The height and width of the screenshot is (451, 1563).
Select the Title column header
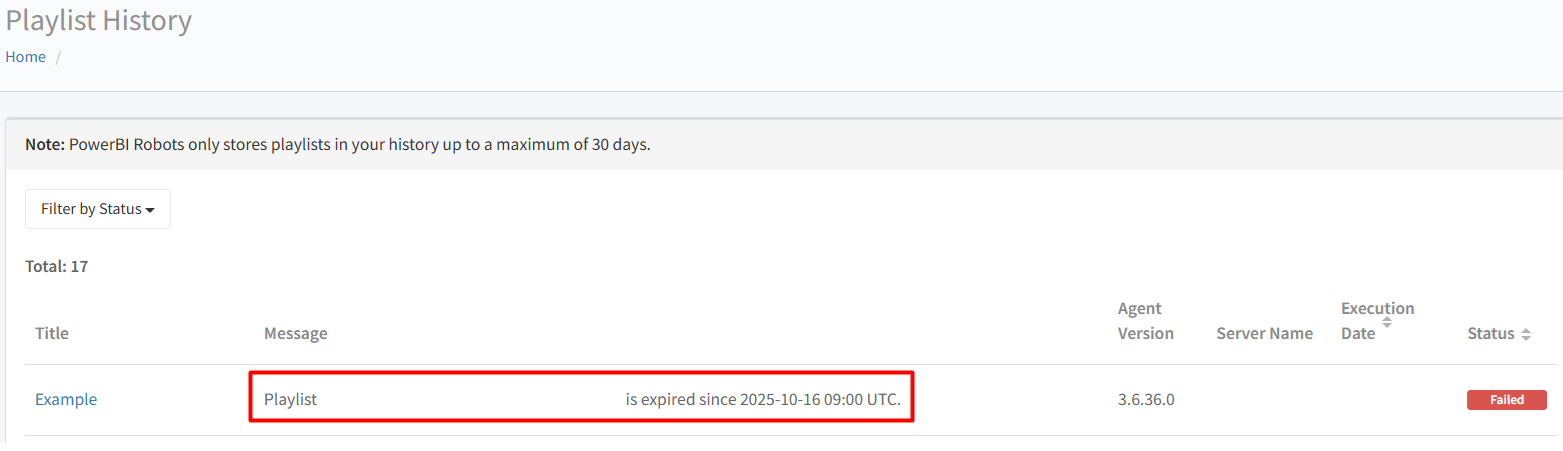tap(52, 333)
